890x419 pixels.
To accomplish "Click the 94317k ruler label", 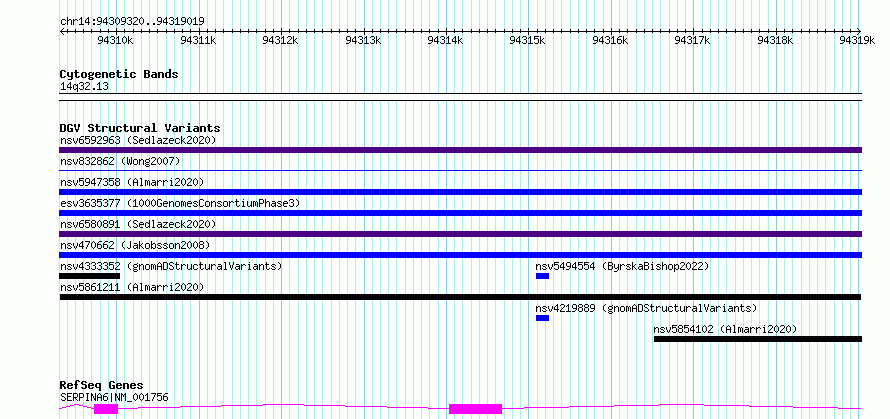I will pos(692,40).
